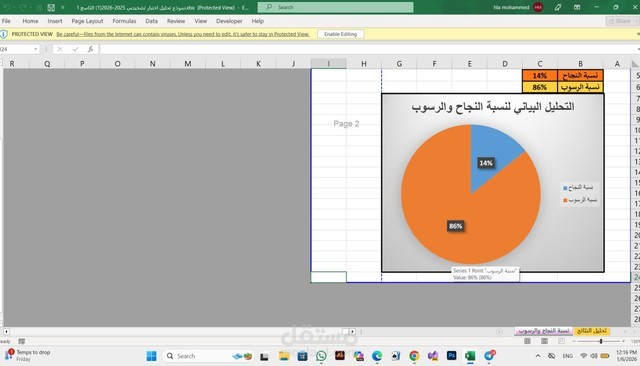Viewport: 640px width, 366px height.
Task: Select the cell labeled نسبة النجاح
Action: click(580, 75)
